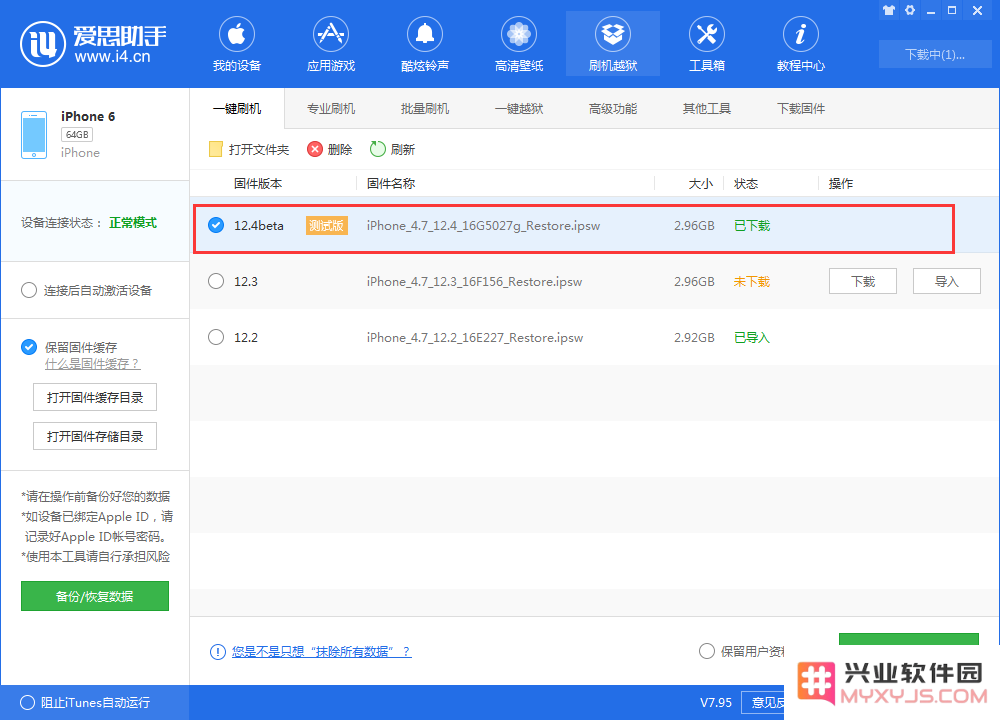This screenshot has width=1000, height=720.
Task: Click the green flash button at bottom right
Action: (x=908, y=639)
